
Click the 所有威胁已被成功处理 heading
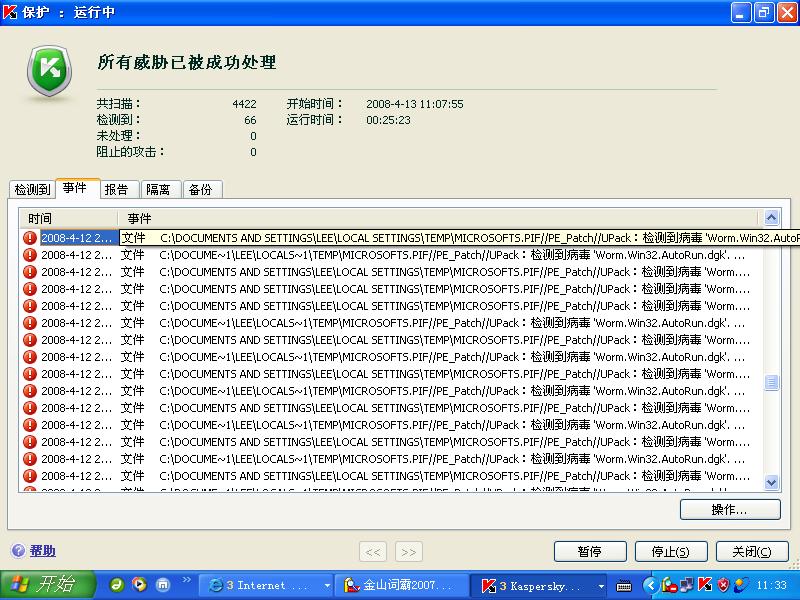click(x=187, y=62)
